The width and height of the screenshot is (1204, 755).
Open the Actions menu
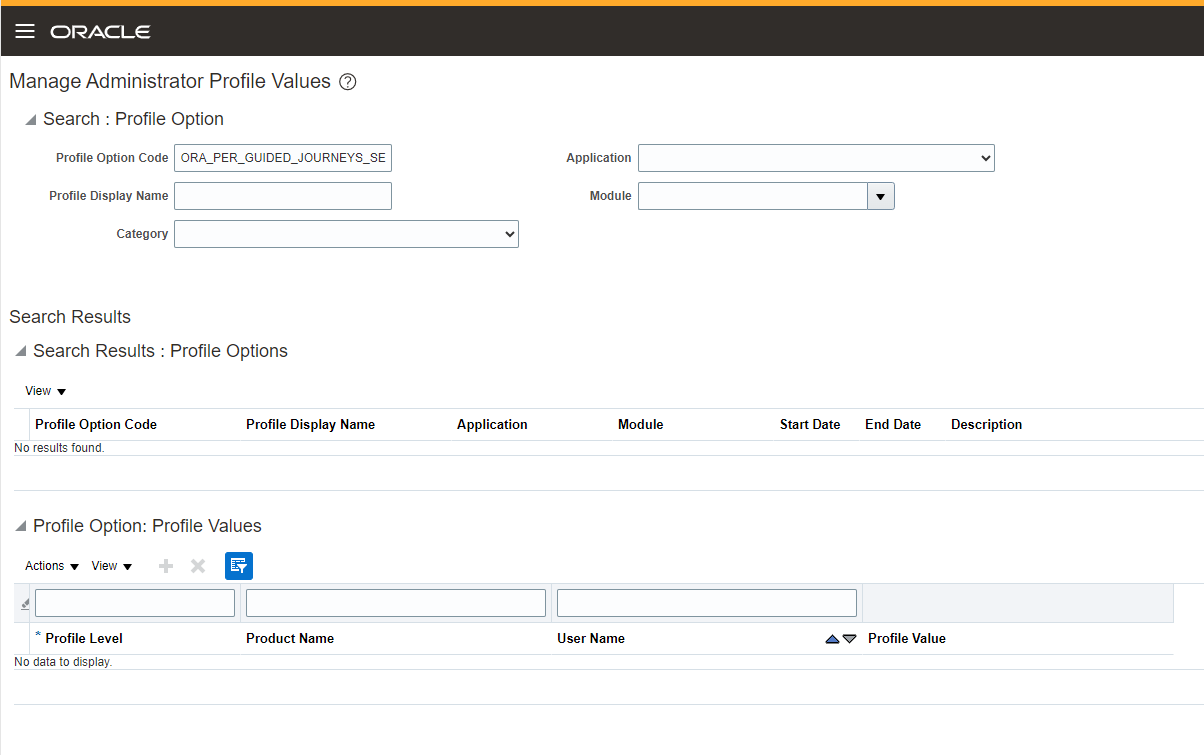click(50, 565)
